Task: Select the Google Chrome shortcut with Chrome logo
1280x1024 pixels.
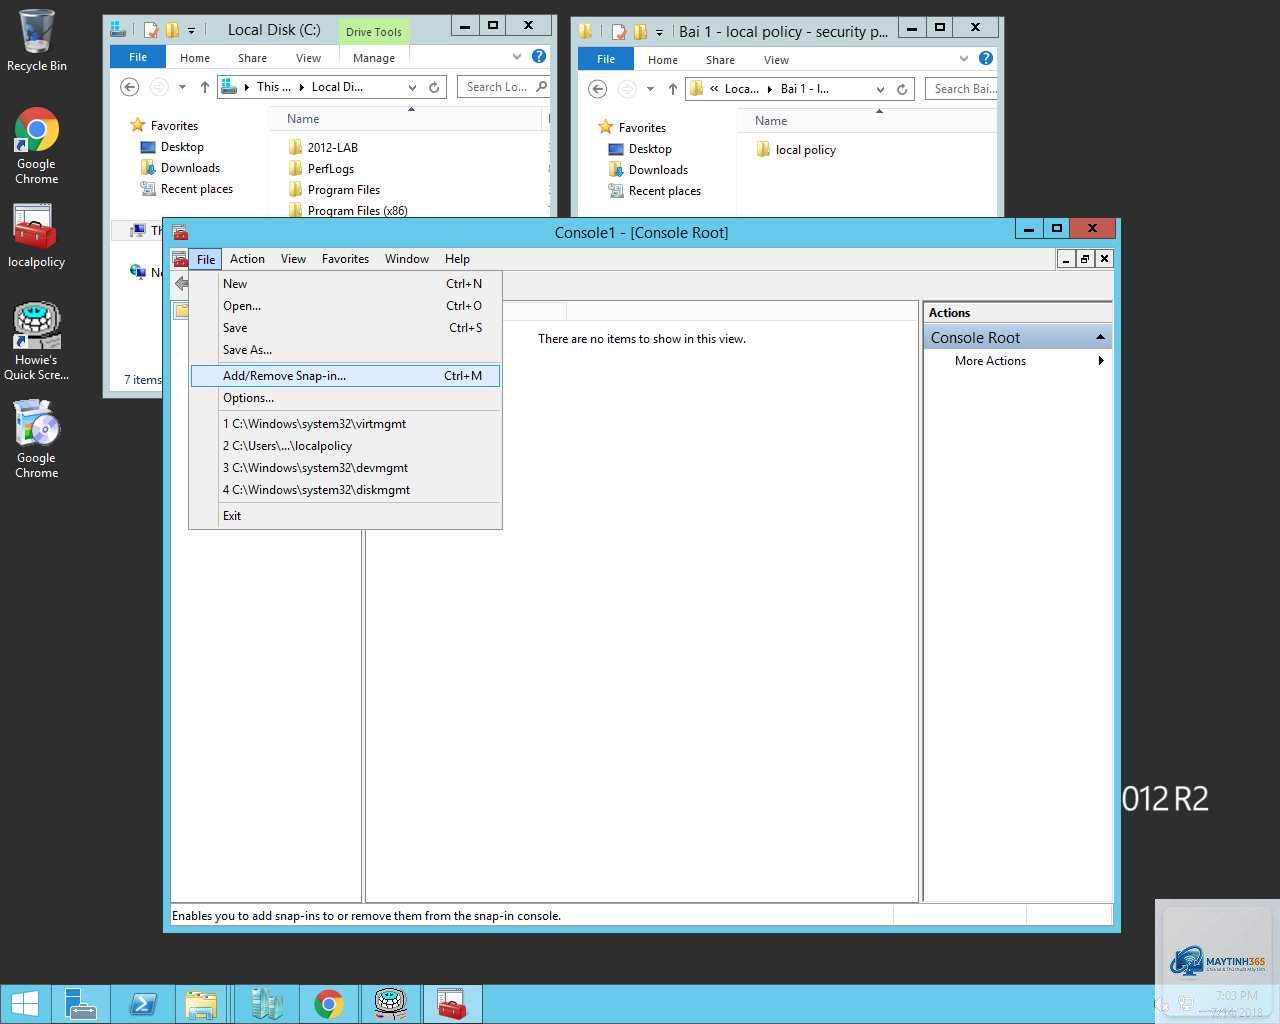Action: click(x=37, y=146)
